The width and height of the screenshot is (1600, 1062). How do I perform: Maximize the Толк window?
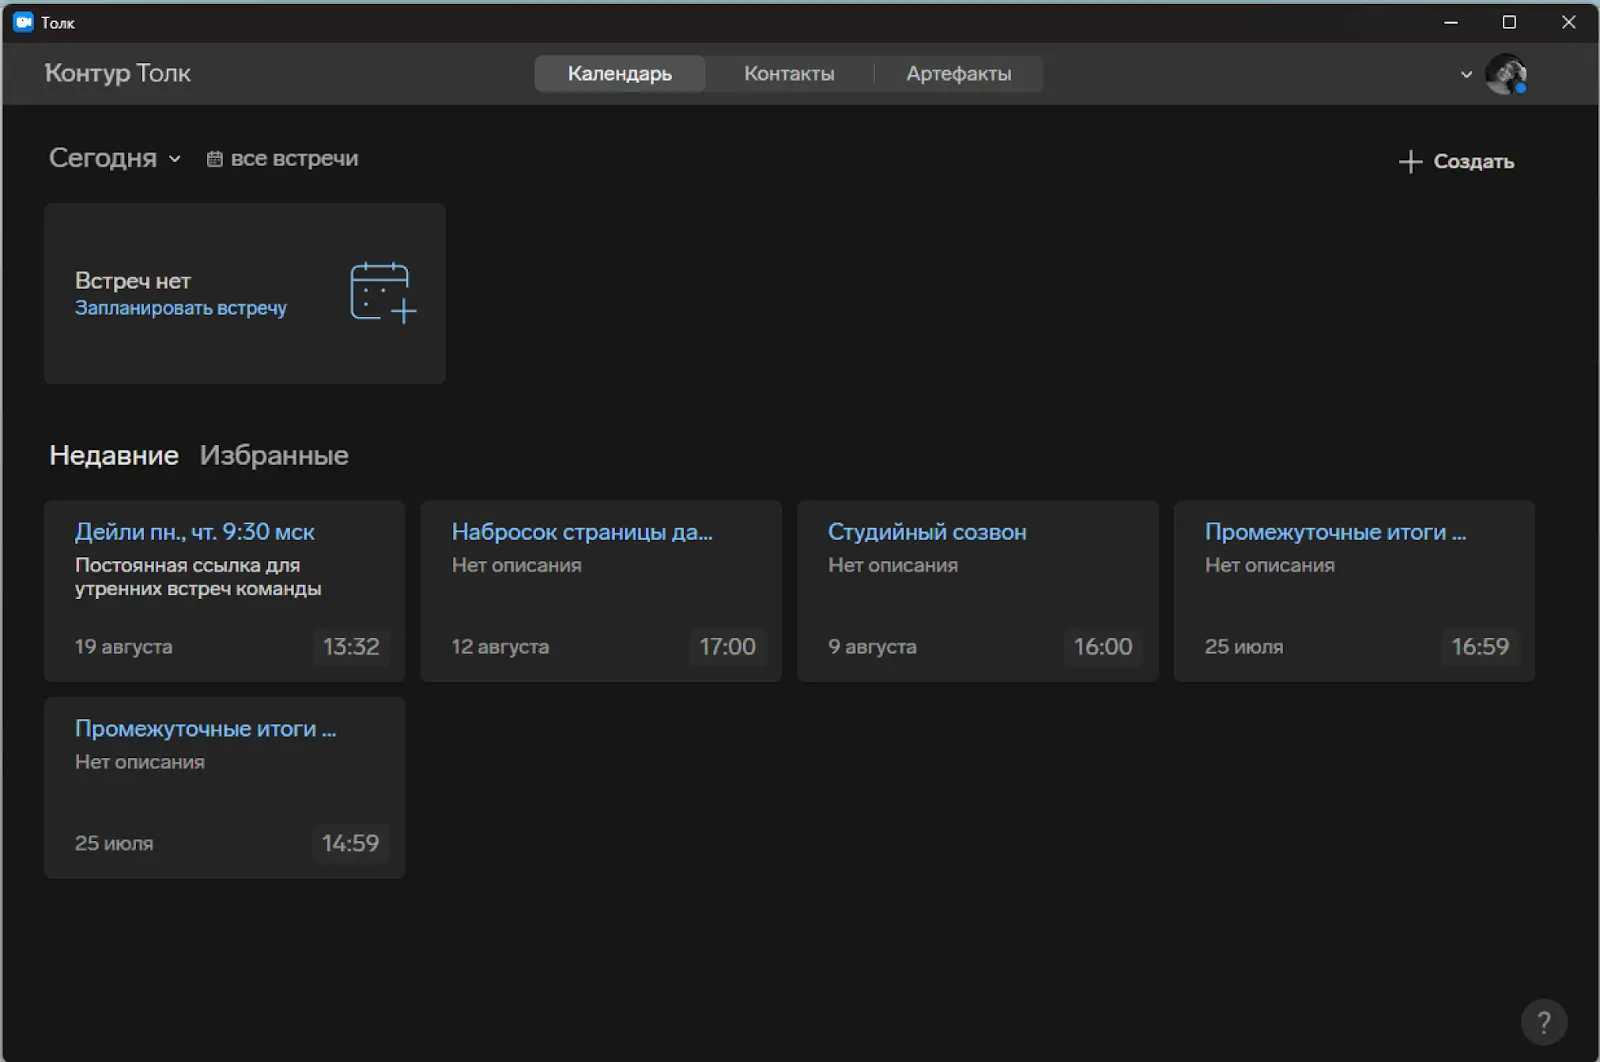pos(1509,22)
